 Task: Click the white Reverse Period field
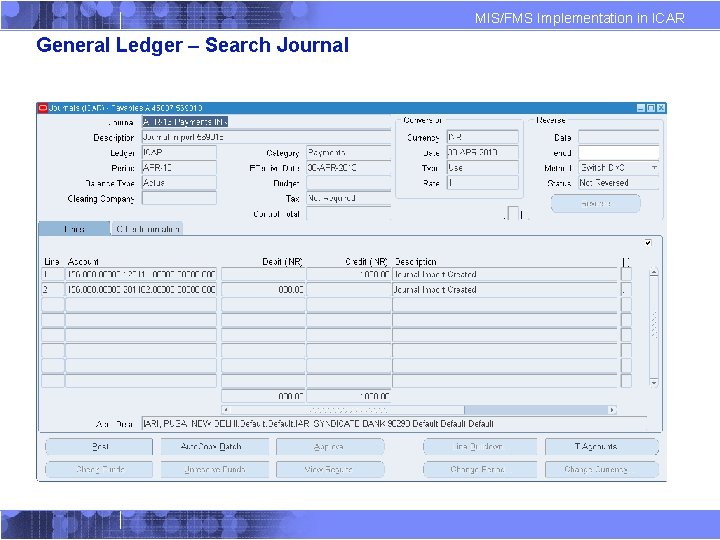[619, 152]
